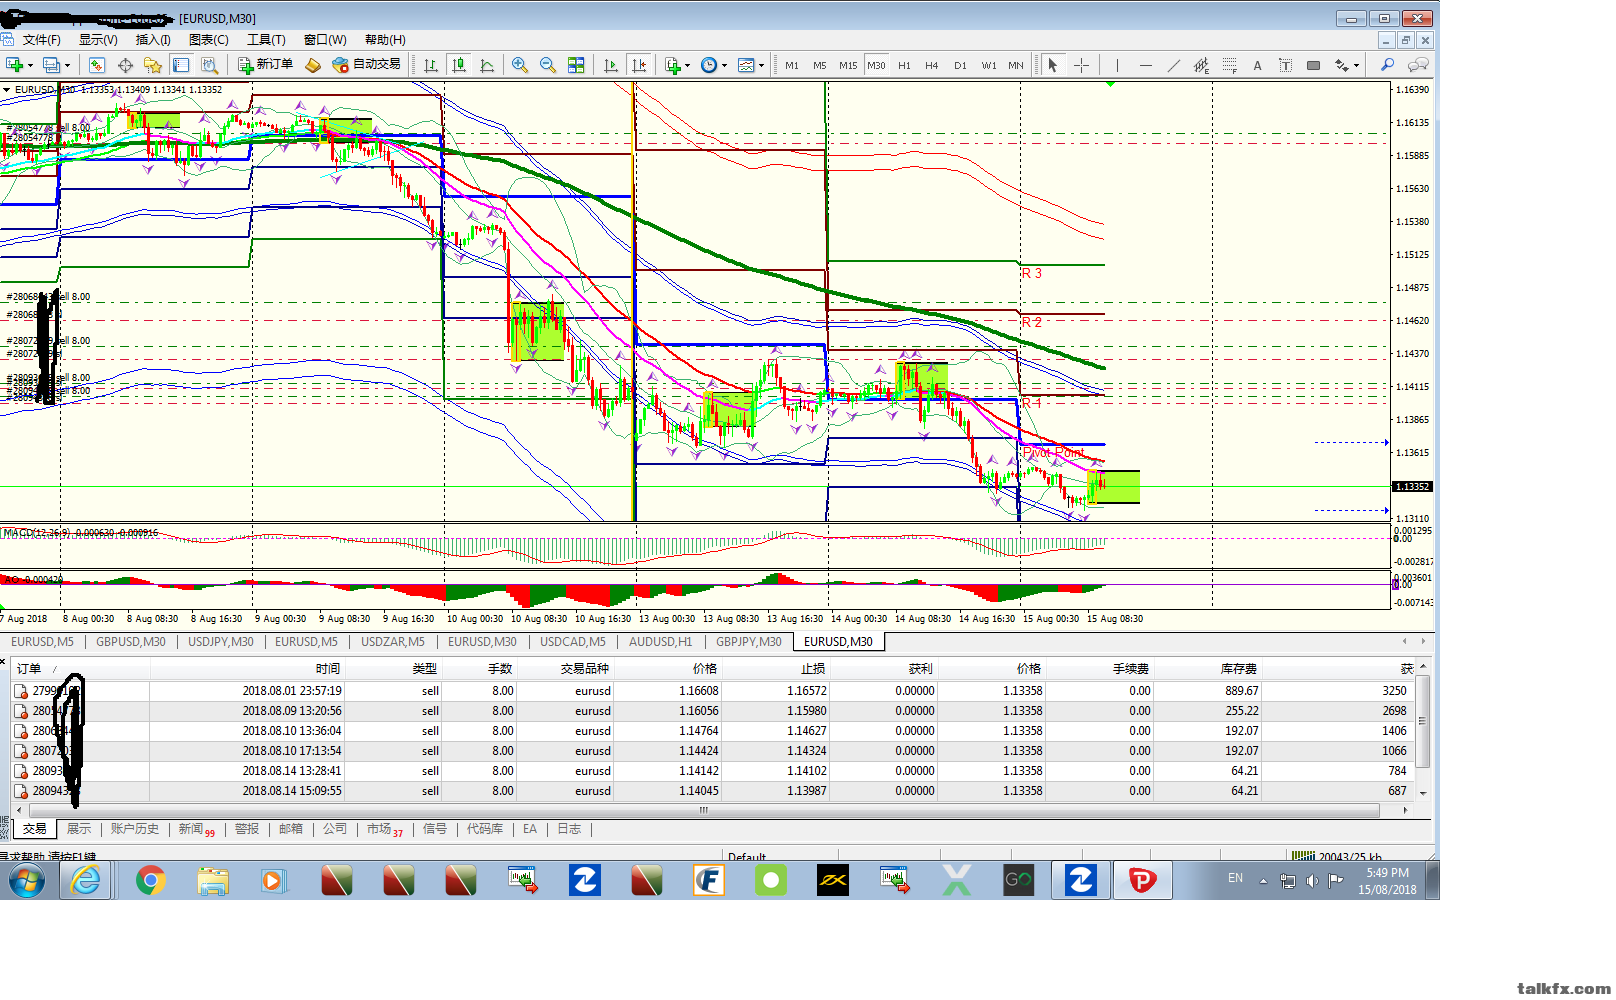Open the indicators list dropdown
1616x1000 pixels.
[677, 65]
